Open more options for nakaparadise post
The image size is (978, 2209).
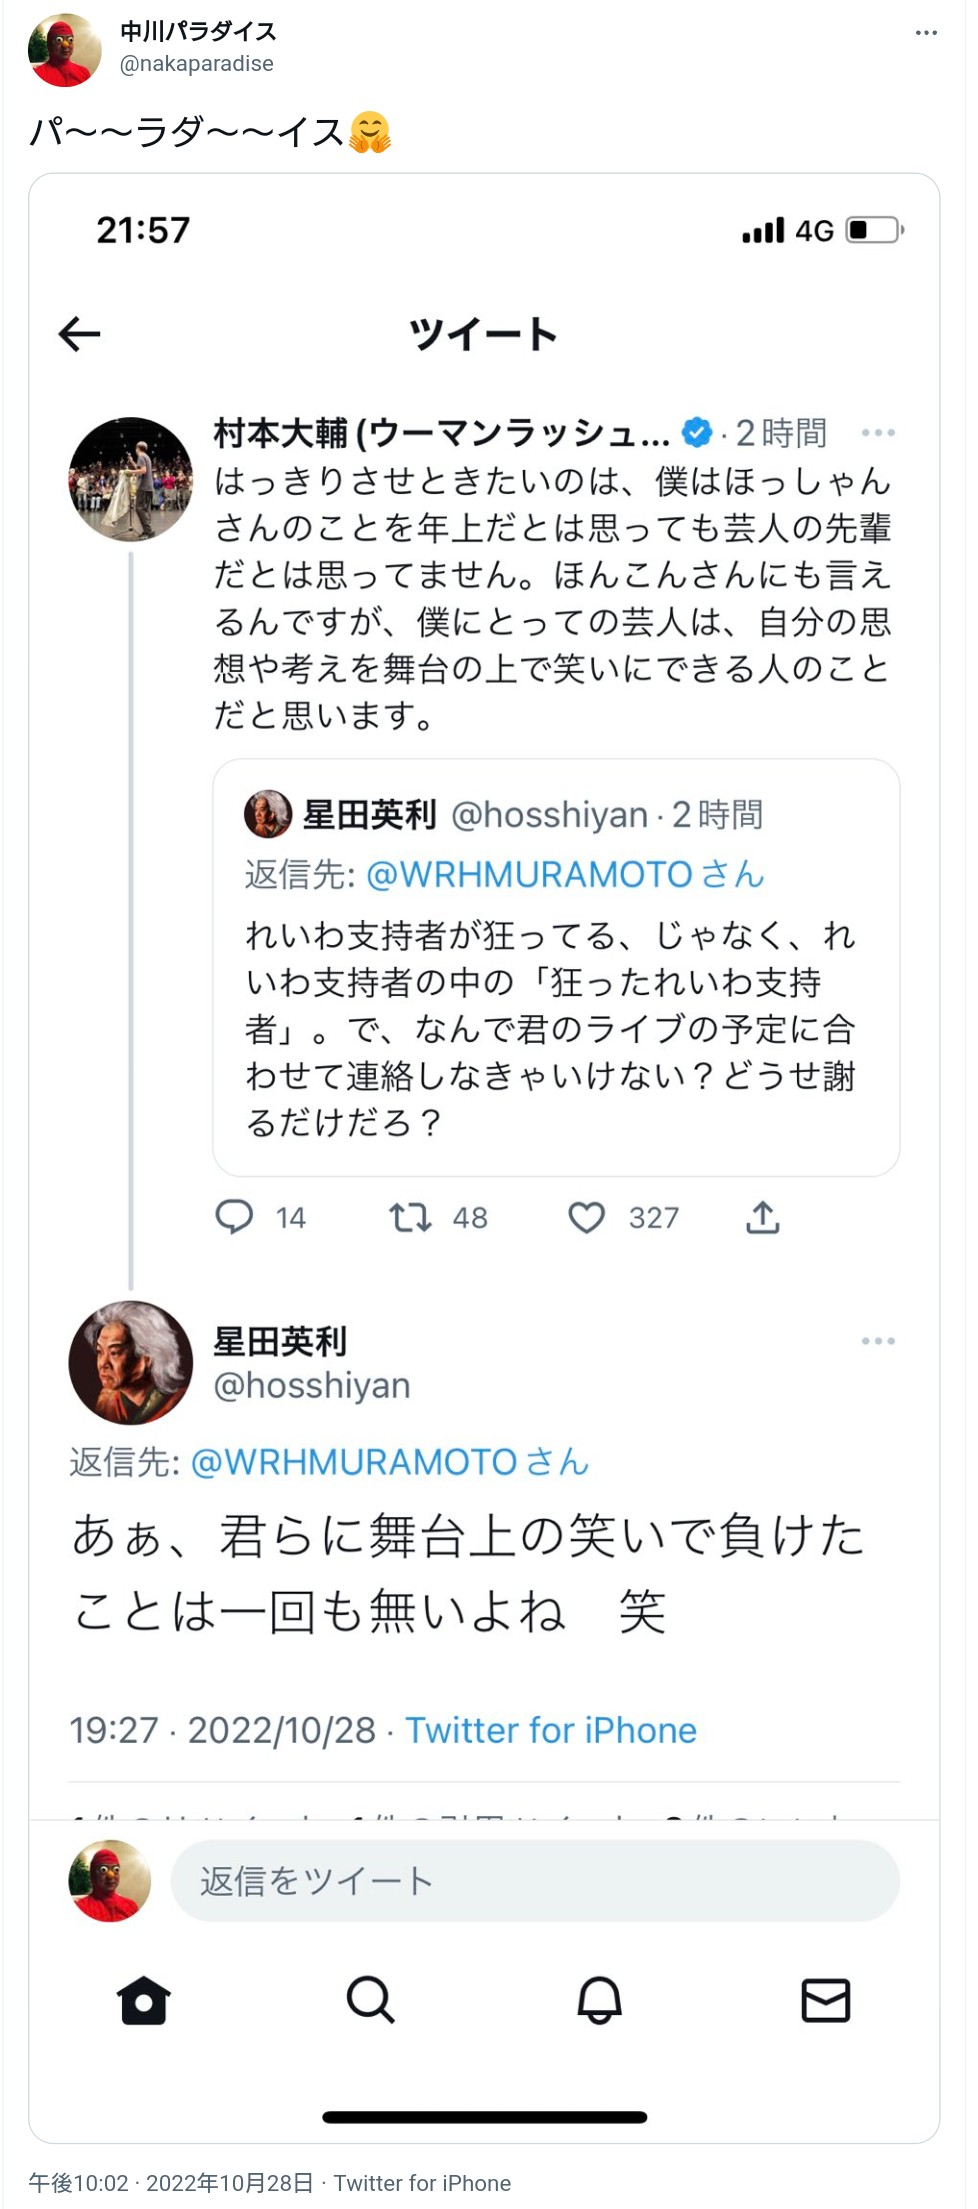point(926,33)
